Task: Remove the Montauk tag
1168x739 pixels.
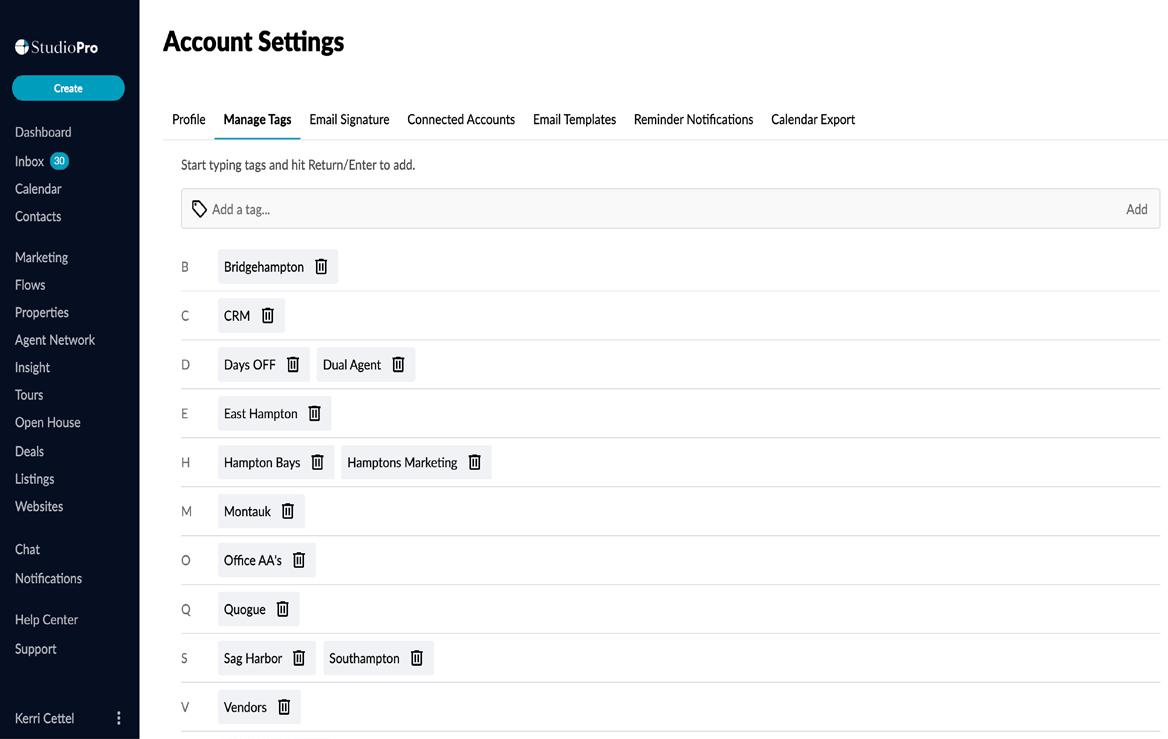Action: [x=288, y=511]
